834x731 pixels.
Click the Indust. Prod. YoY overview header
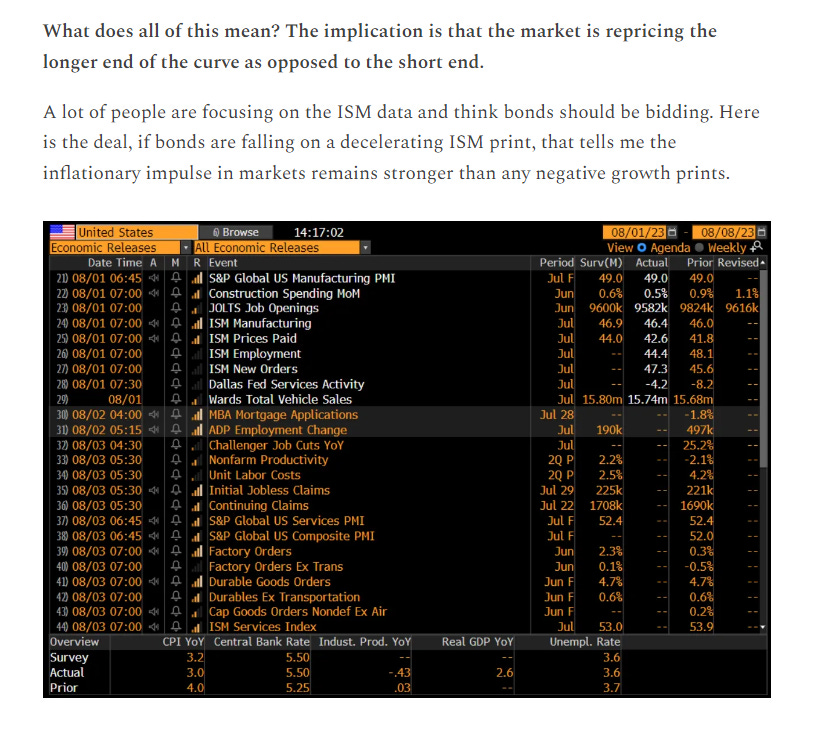pos(364,642)
